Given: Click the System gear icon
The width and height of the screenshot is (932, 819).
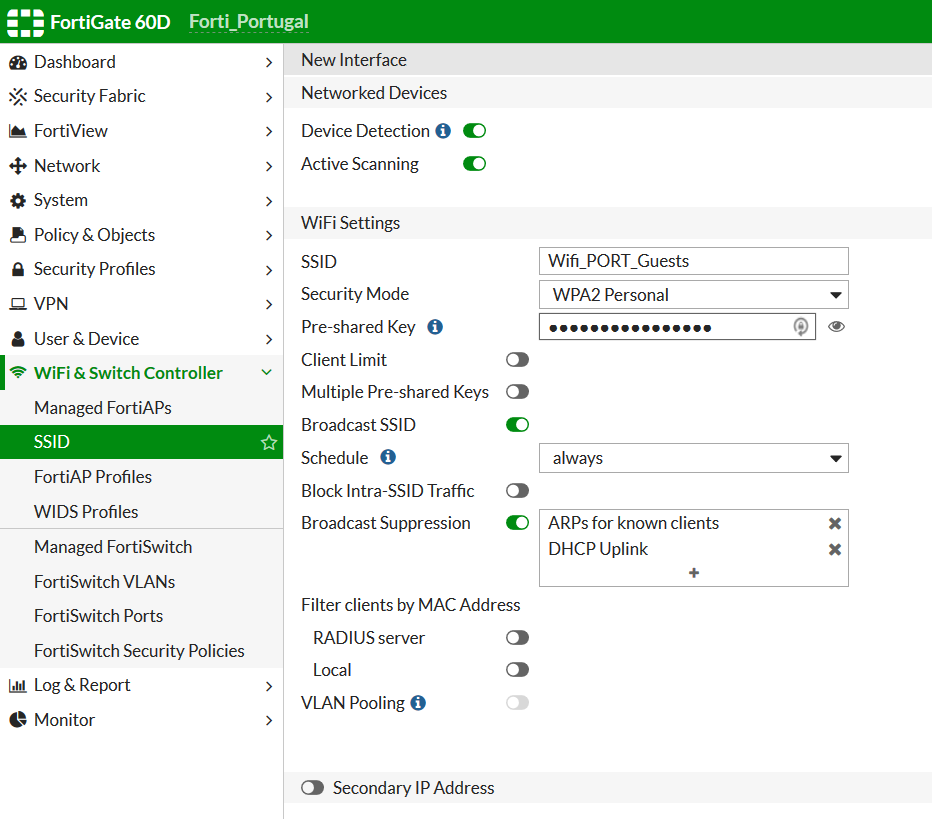Looking at the screenshot, I should coord(18,201).
